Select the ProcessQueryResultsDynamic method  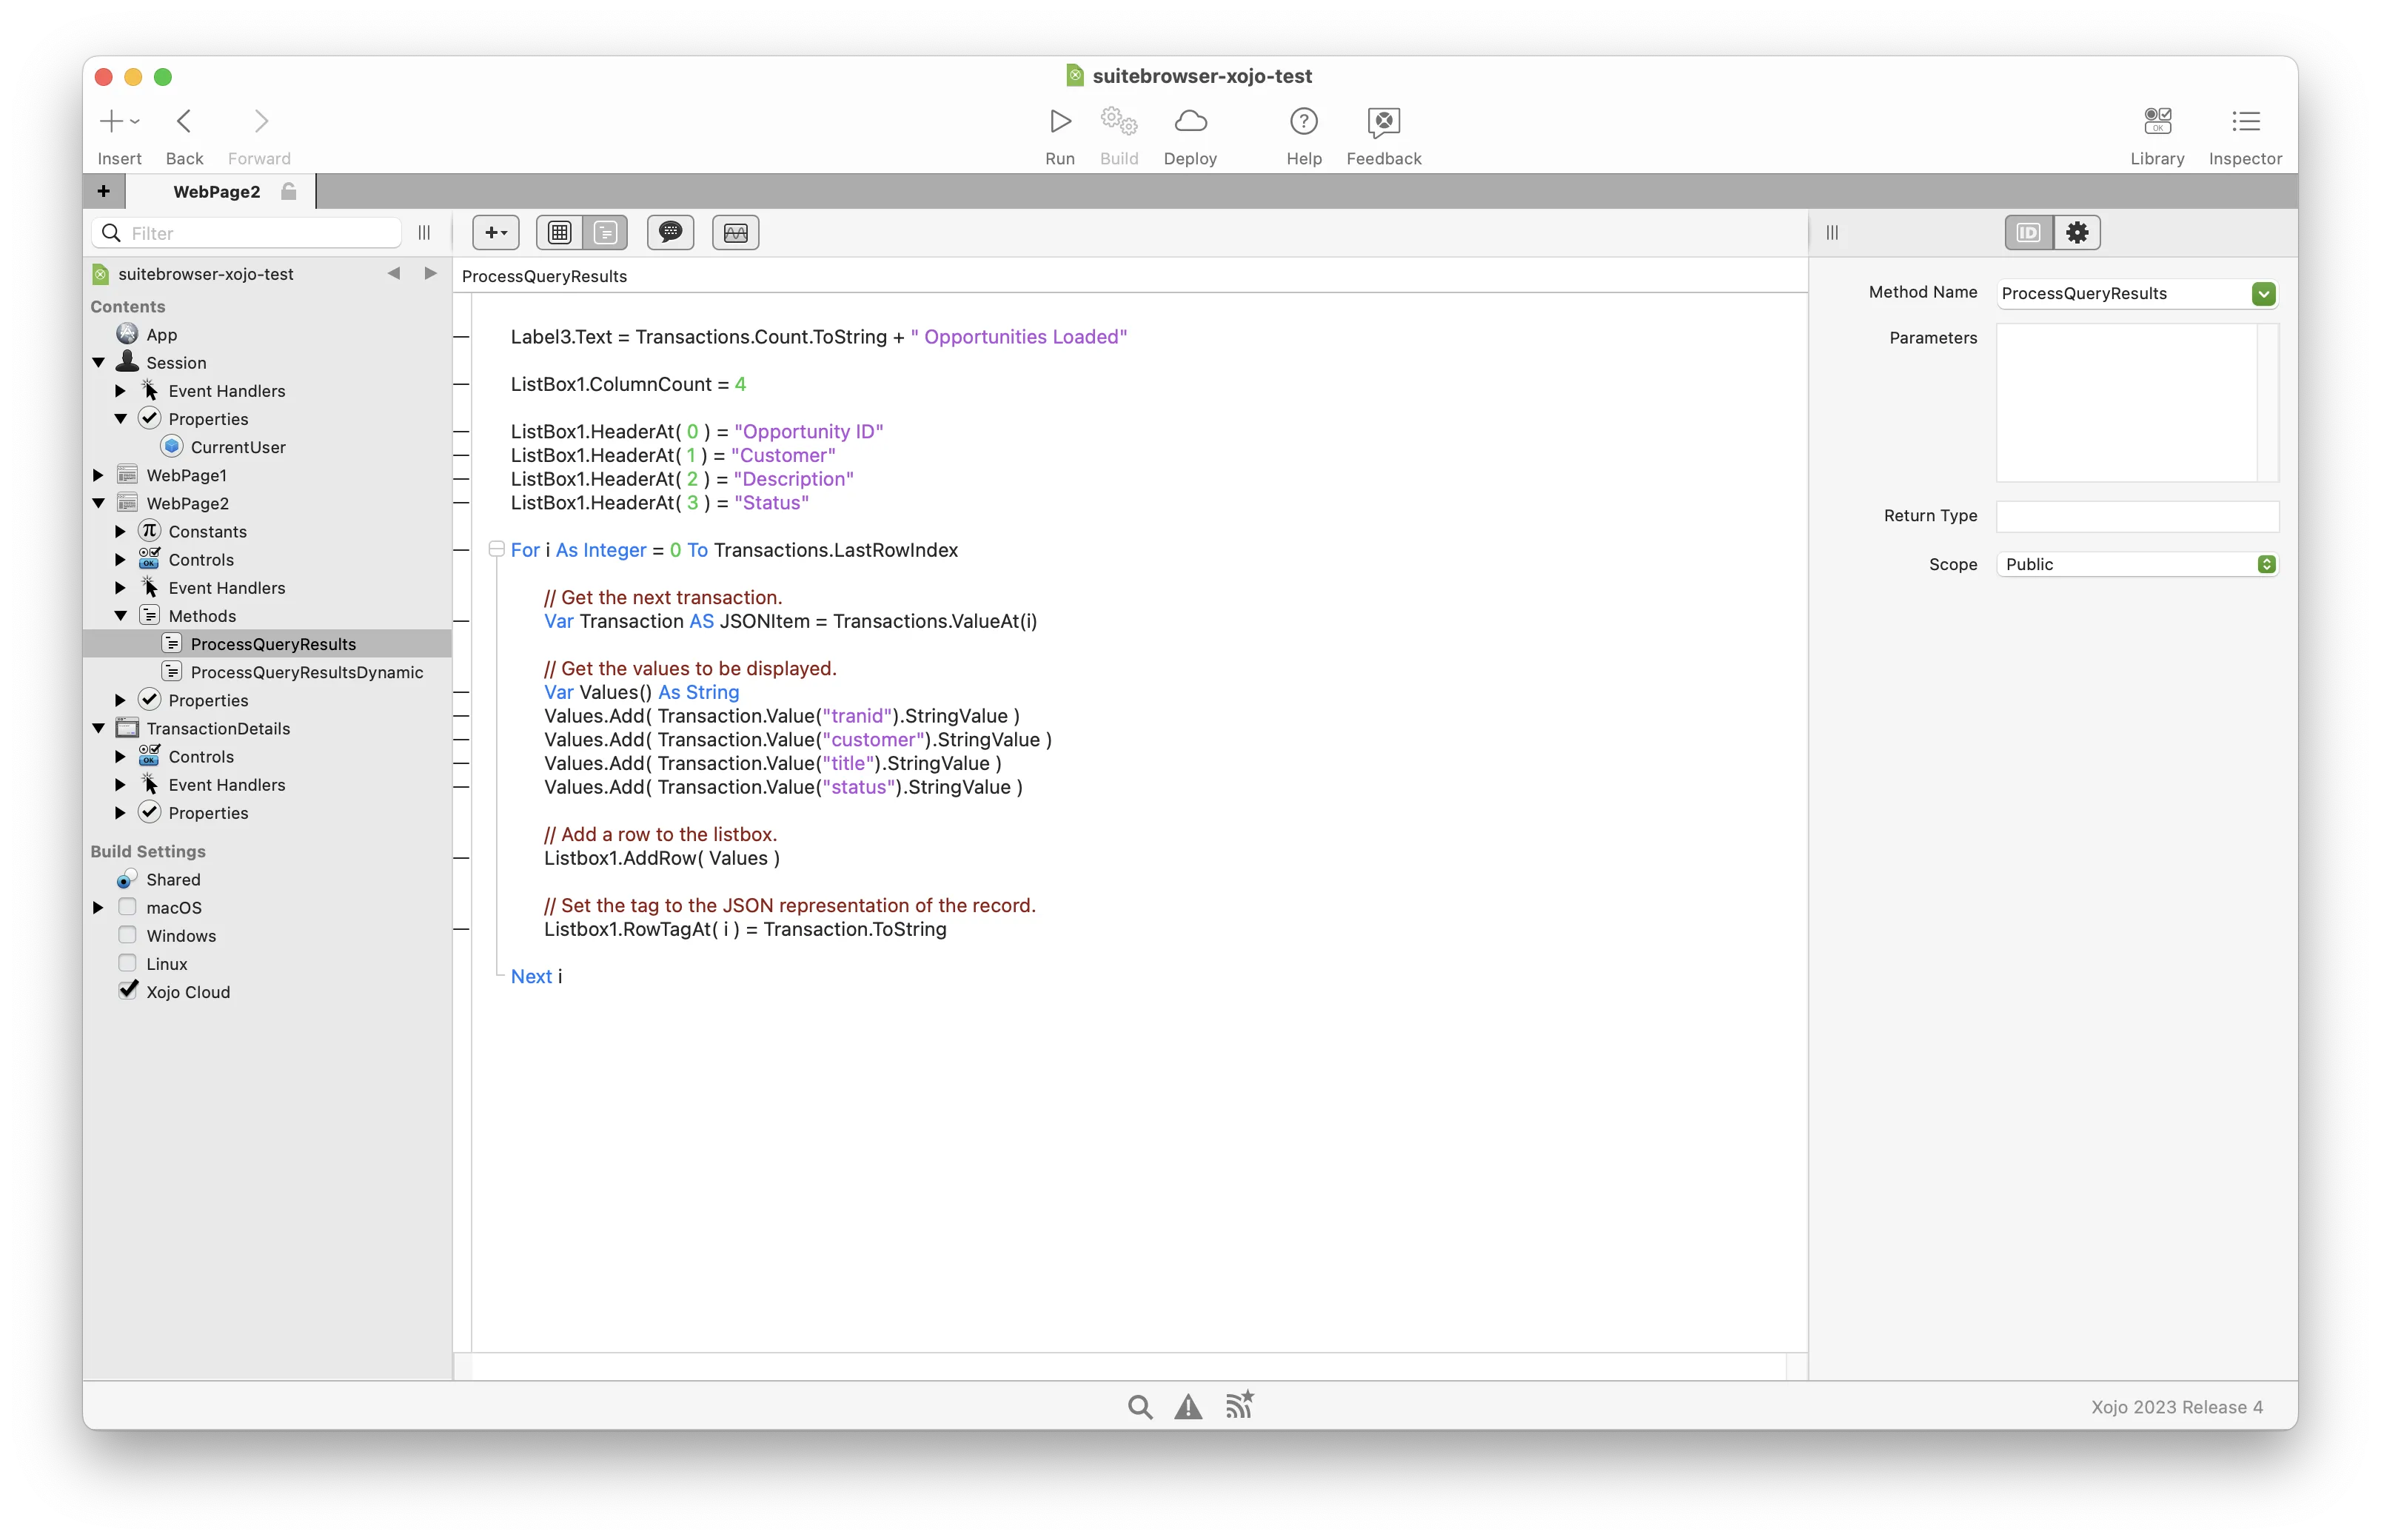306,672
